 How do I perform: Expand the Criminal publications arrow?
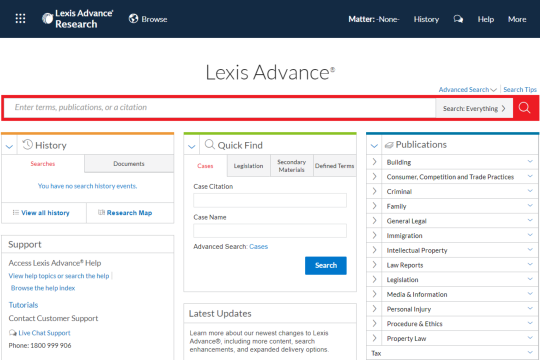374,191
